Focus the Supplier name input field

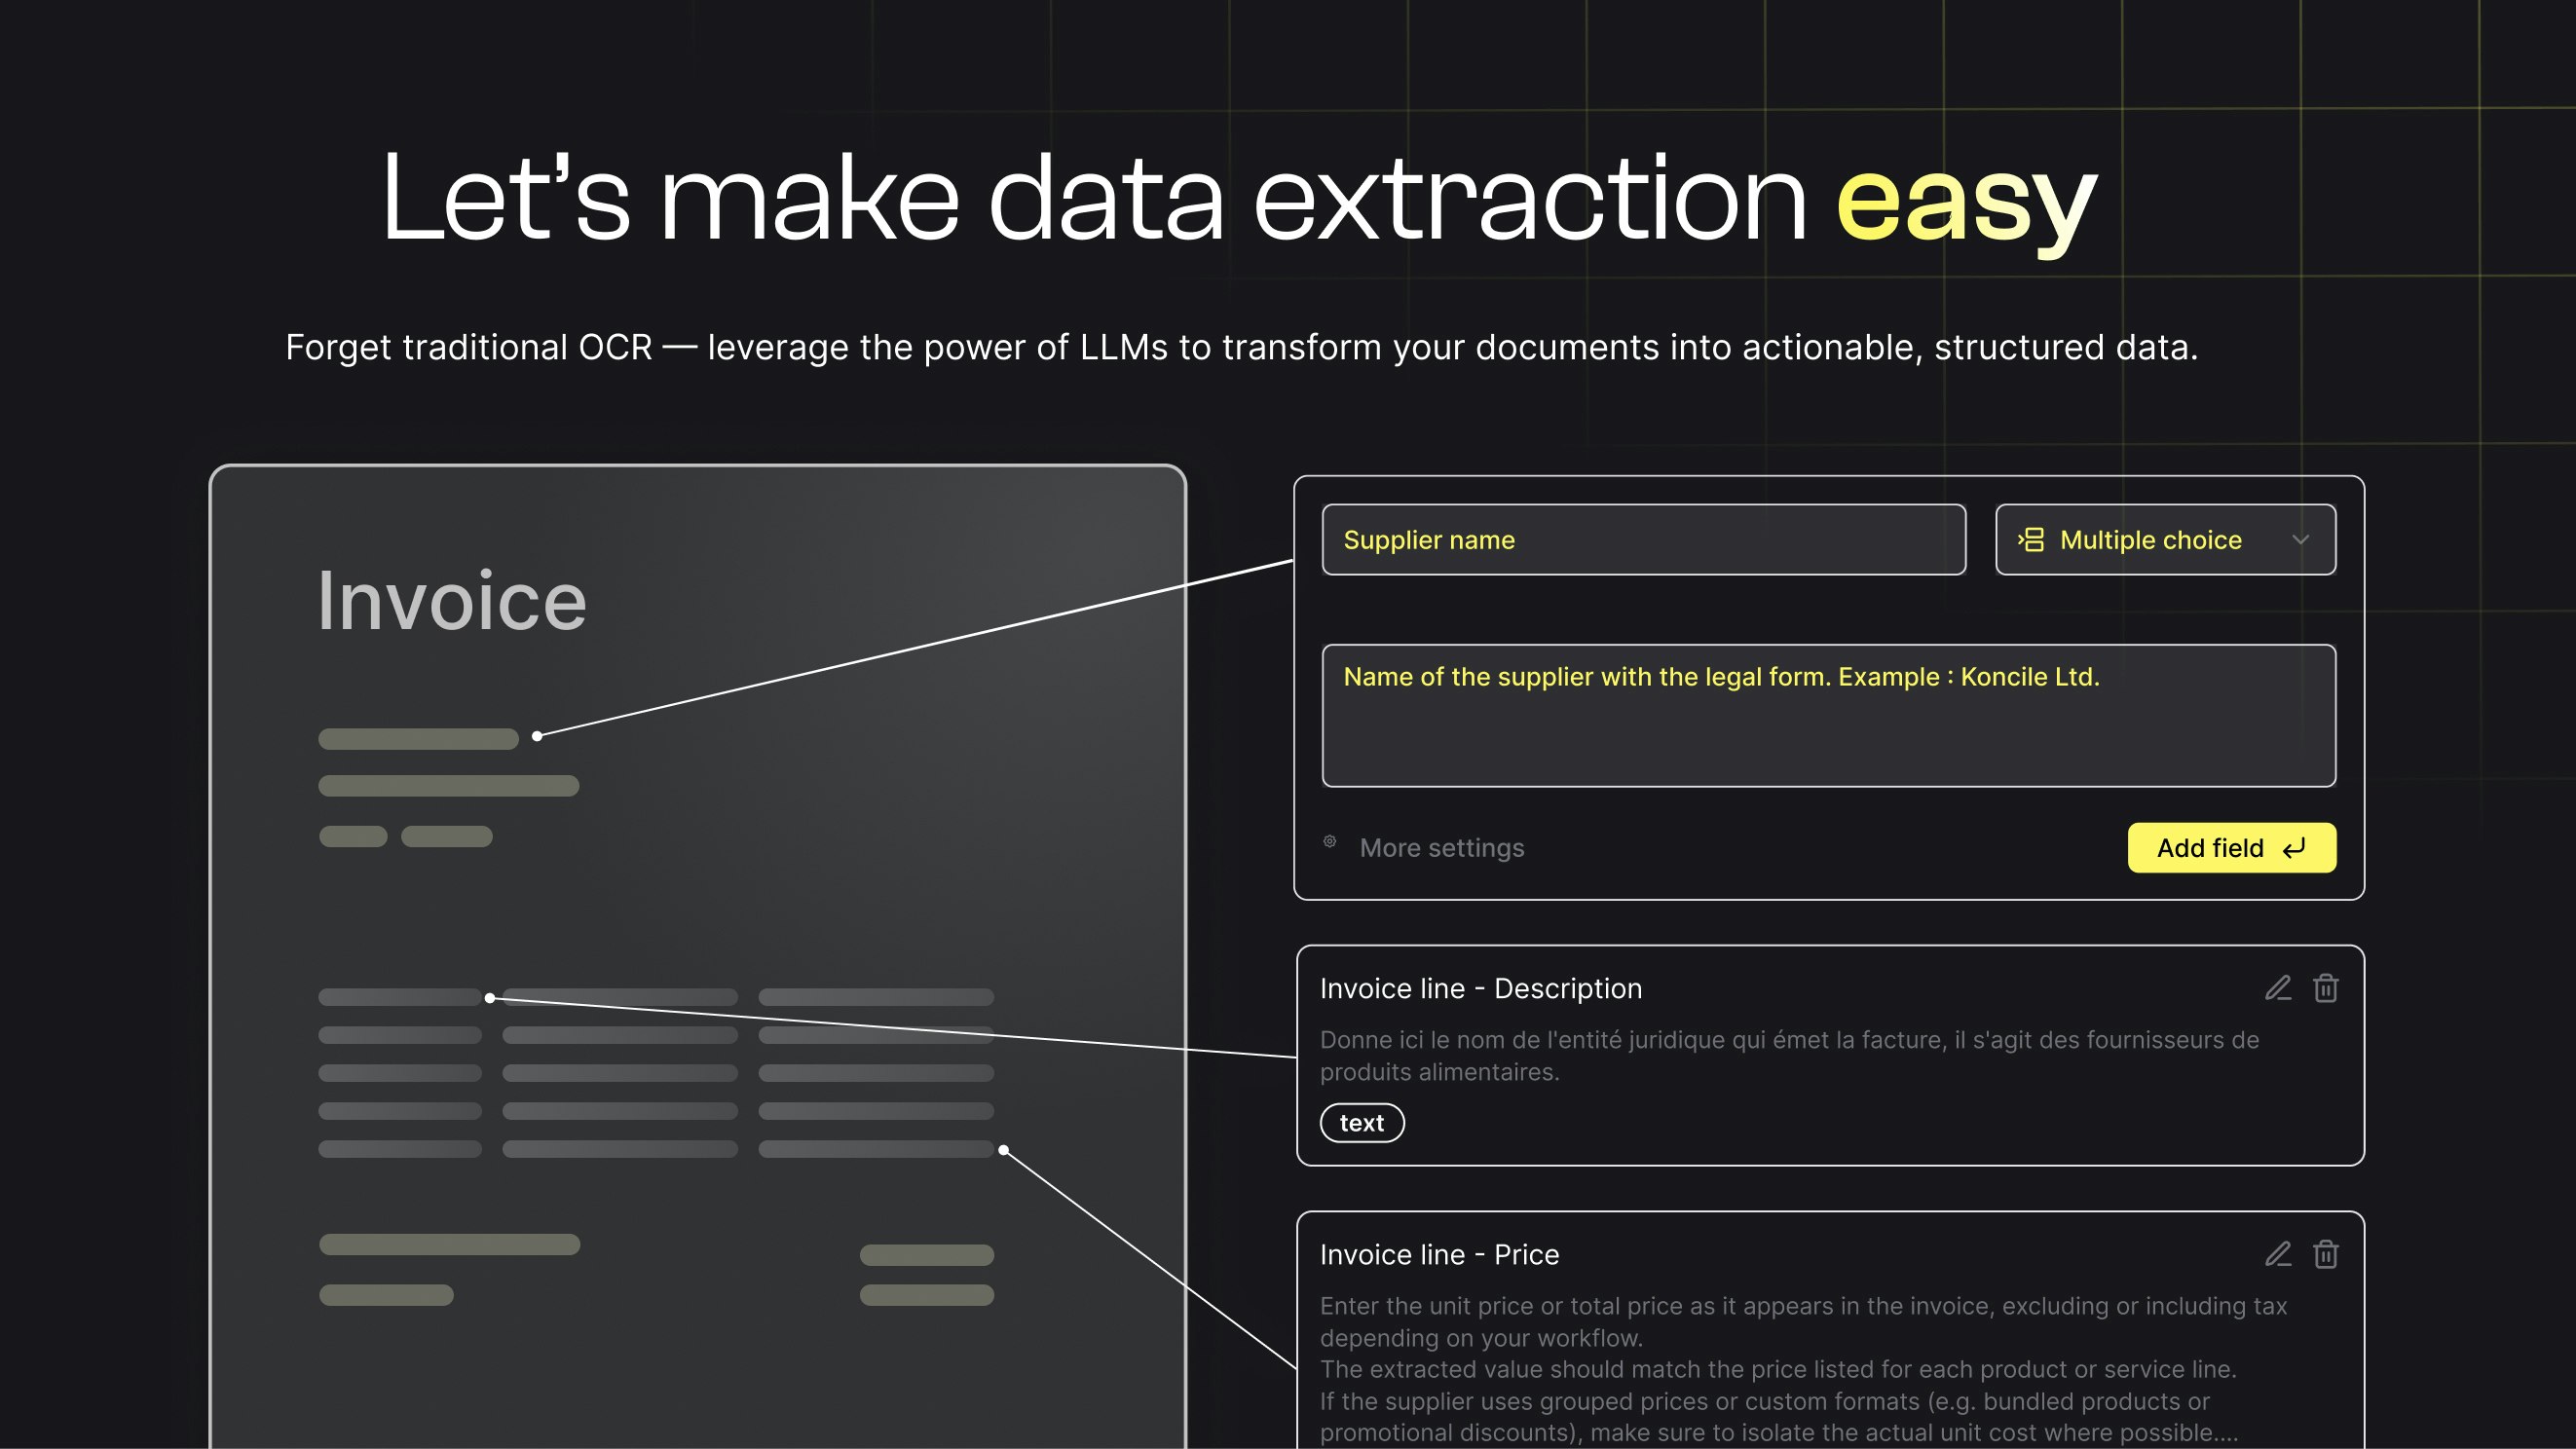point(1643,540)
